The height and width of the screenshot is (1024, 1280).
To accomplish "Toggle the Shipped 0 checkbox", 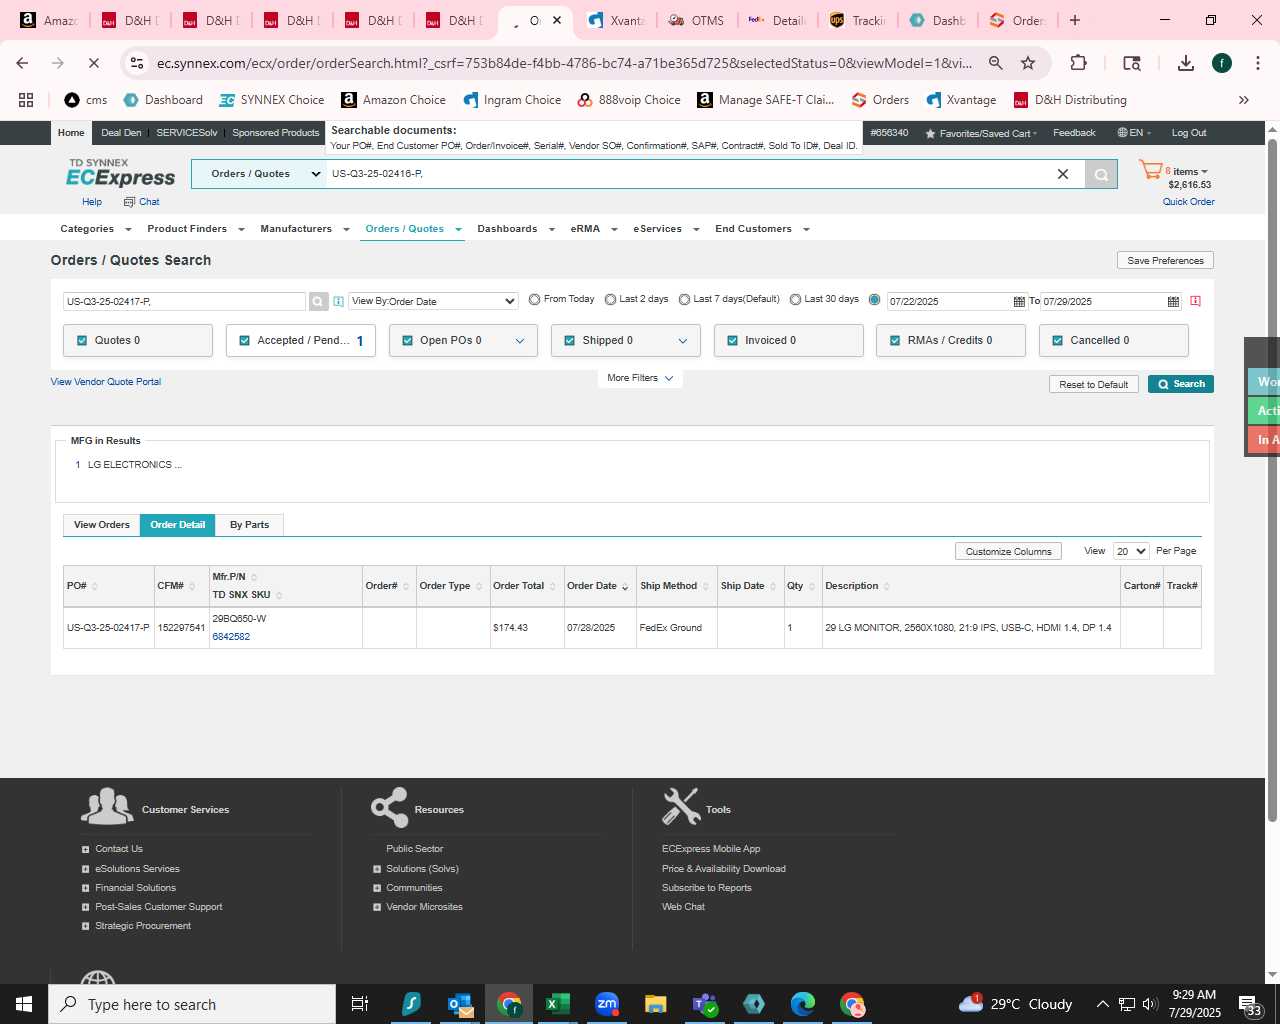I will (570, 341).
